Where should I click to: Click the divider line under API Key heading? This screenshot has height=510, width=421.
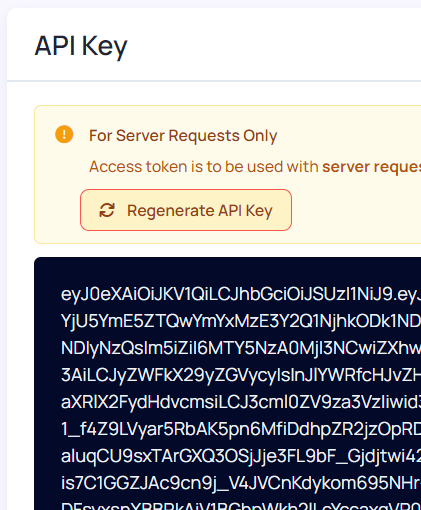tap(214, 81)
